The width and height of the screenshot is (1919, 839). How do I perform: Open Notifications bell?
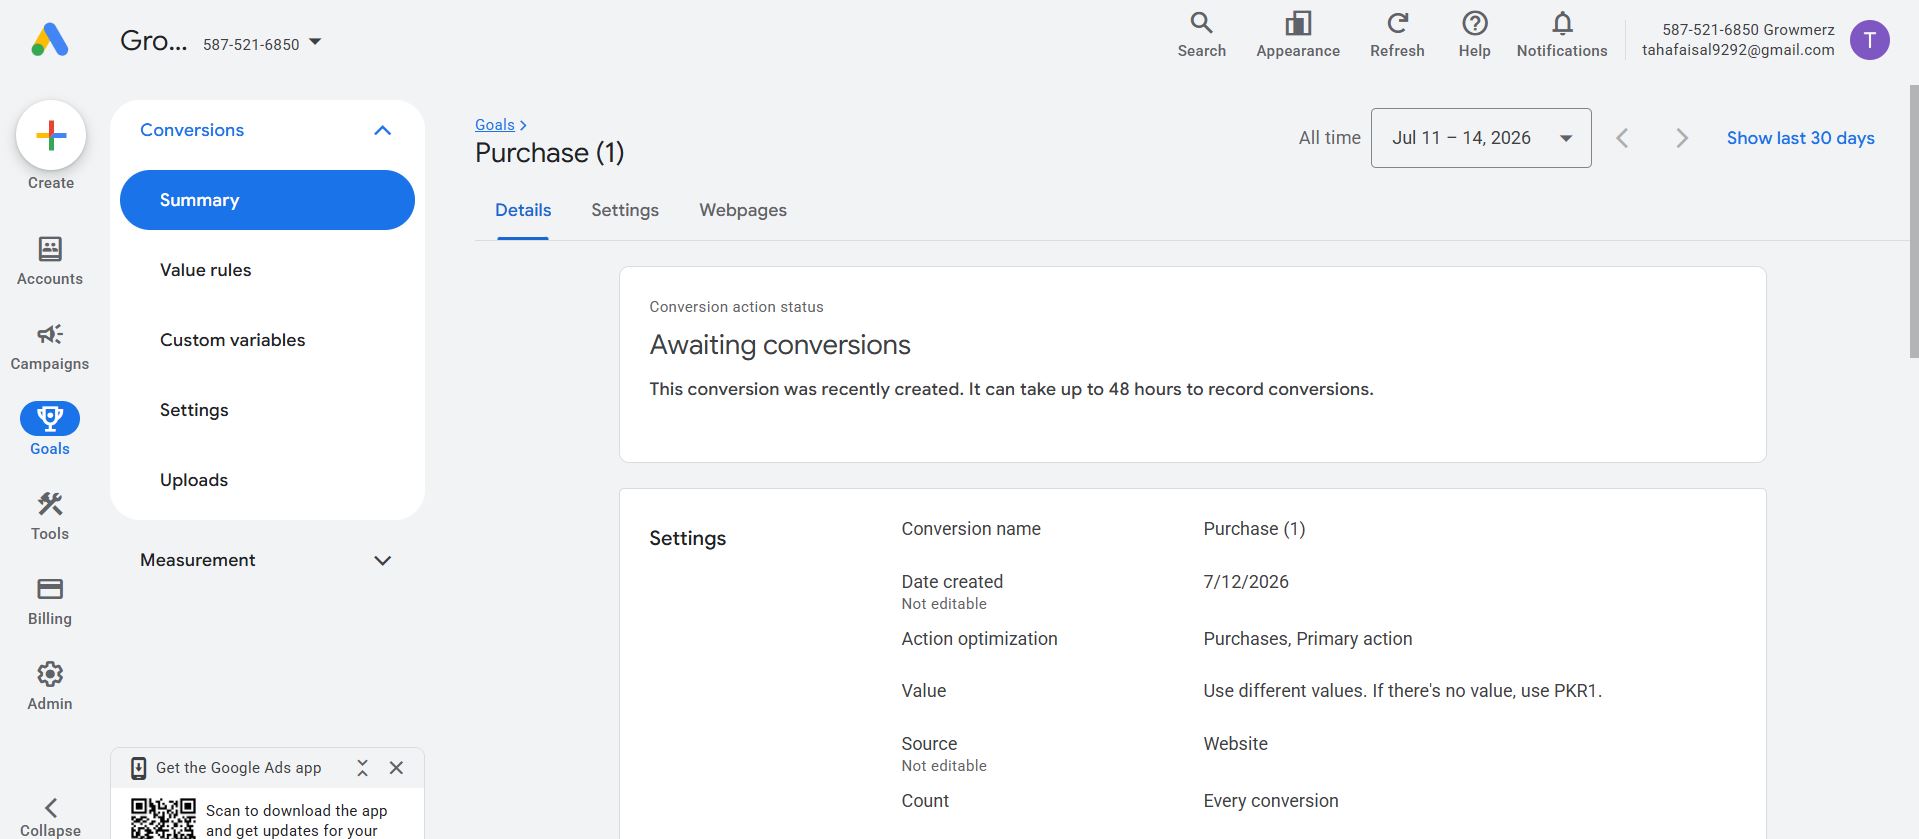1562,35
